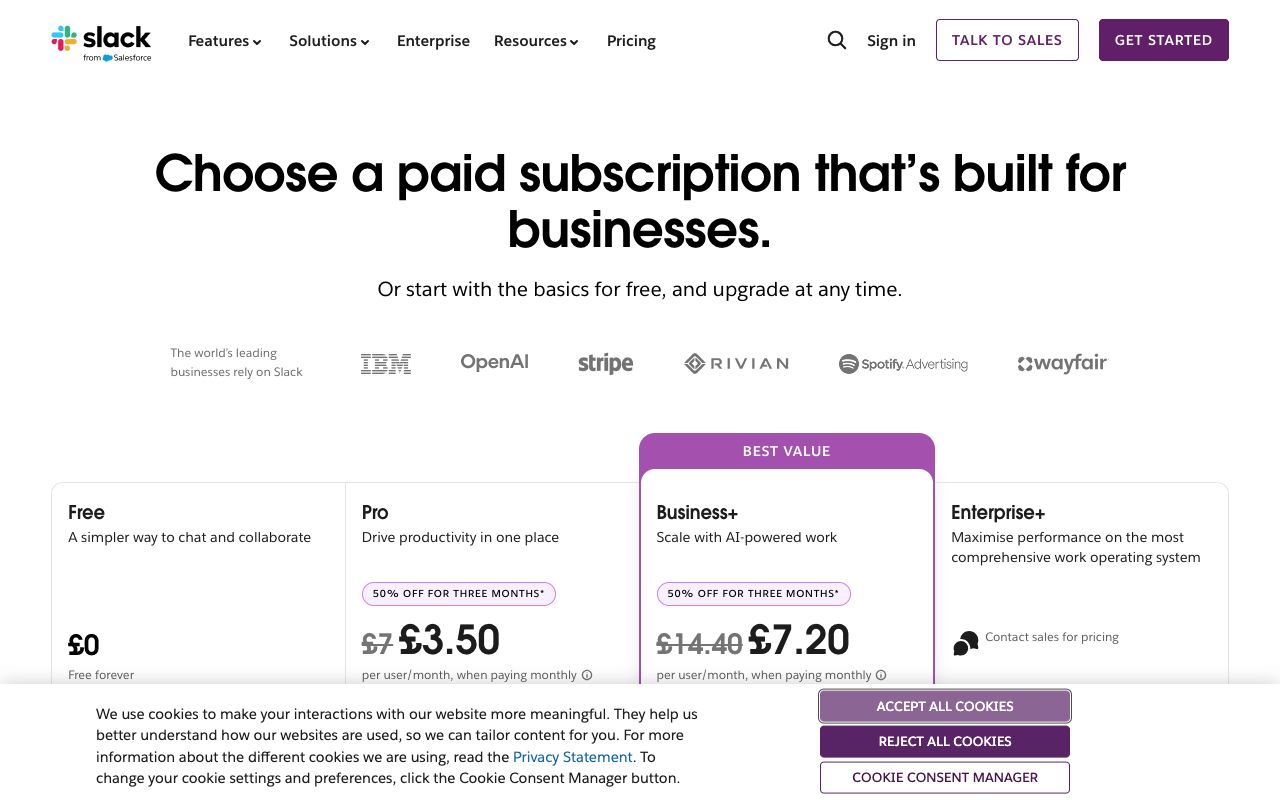
Task: Click info icon beside Pro monthly price
Action: pyautogui.click(x=587, y=675)
